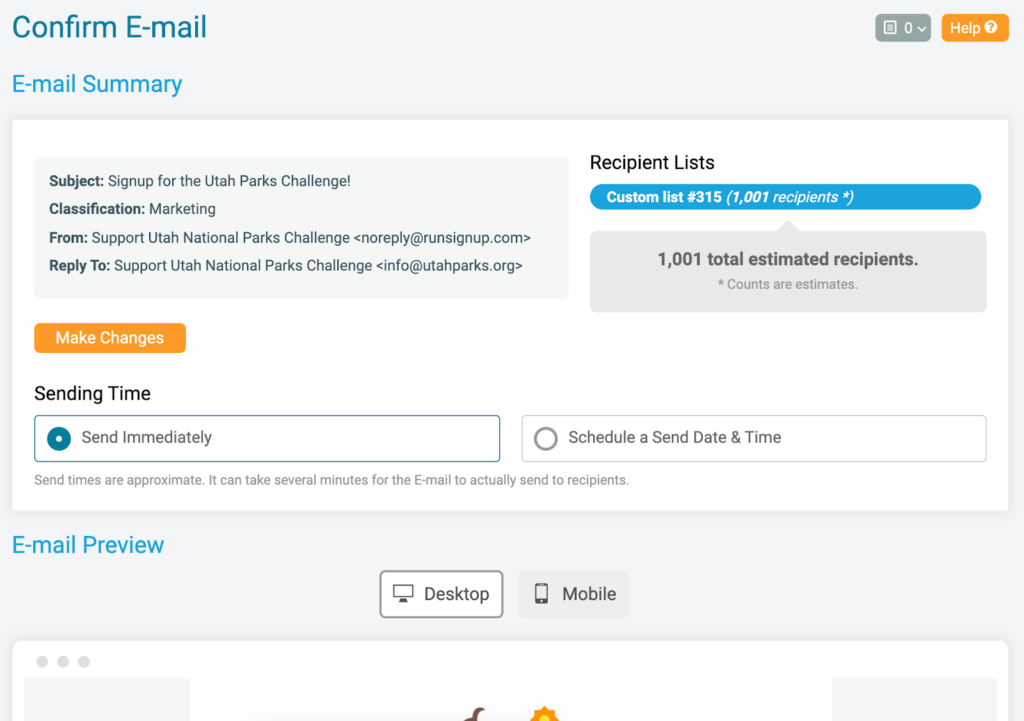This screenshot has width=1024, height=721.
Task: Click the 1,001 total estimated recipients panel
Action: coord(788,271)
